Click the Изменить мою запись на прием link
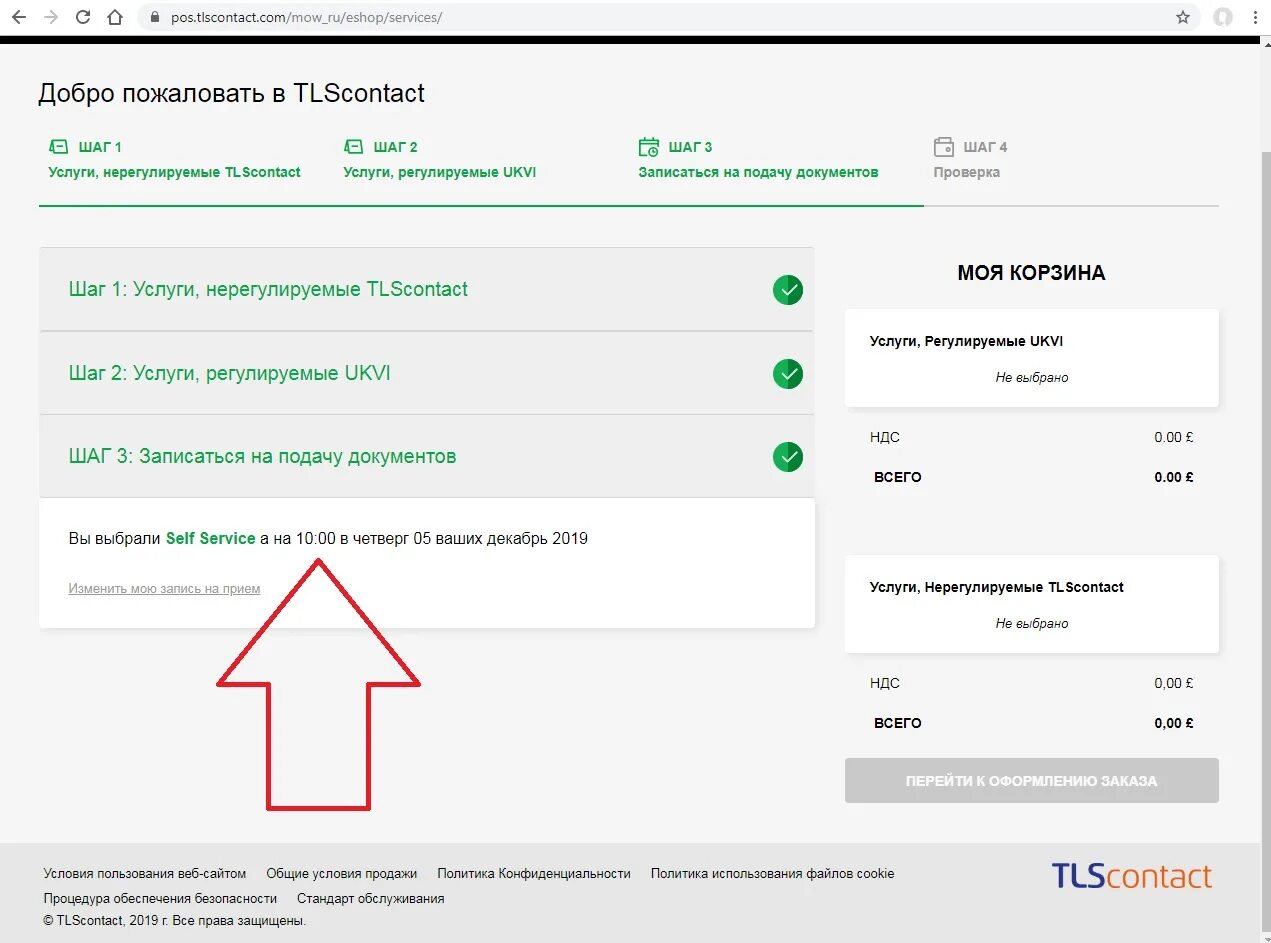Image resolution: width=1271 pixels, height=943 pixels. [x=164, y=589]
